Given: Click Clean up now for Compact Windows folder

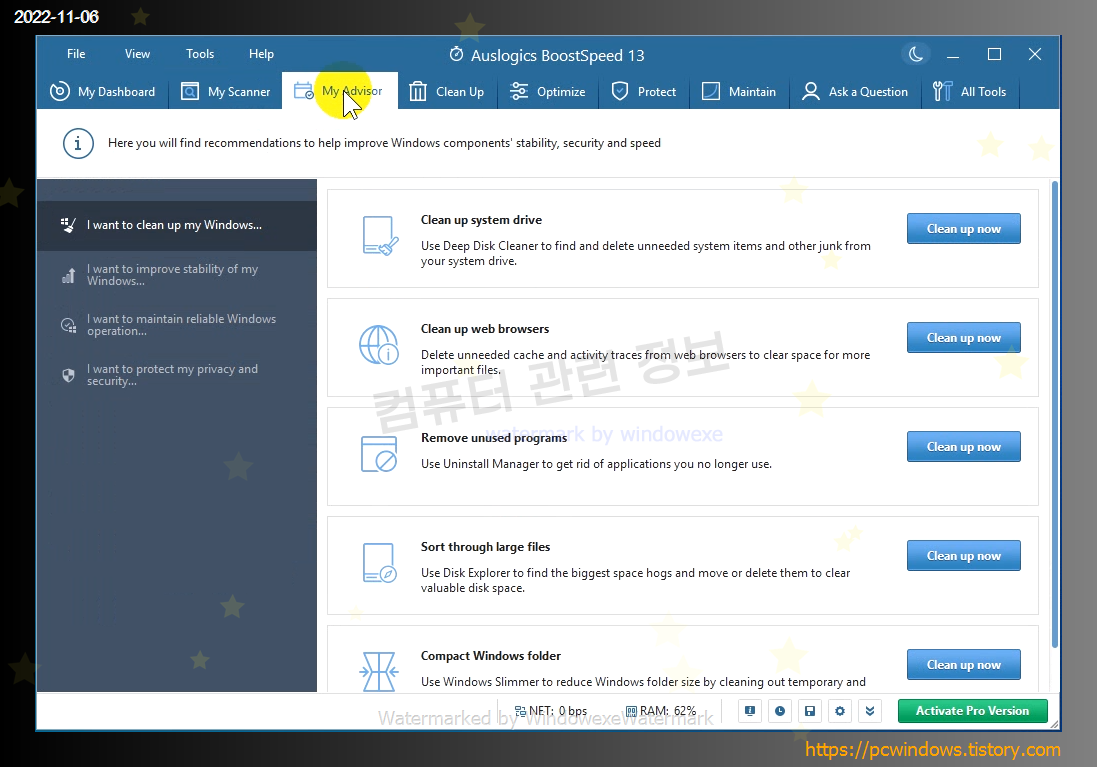Looking at the screenshot, I should pyautogui.click(x=963, y=665).
